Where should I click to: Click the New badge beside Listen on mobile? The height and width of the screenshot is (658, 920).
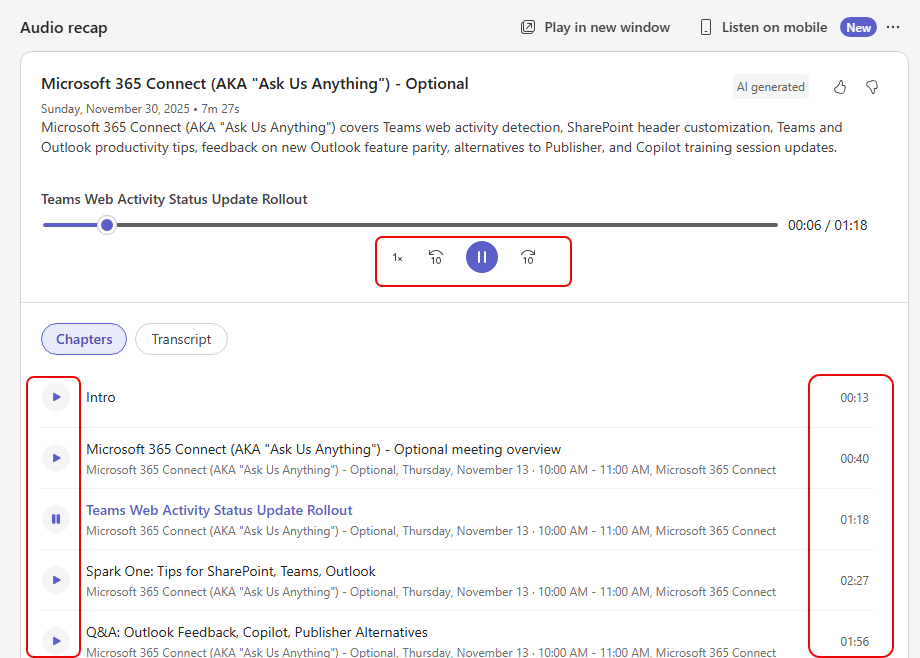858,27
